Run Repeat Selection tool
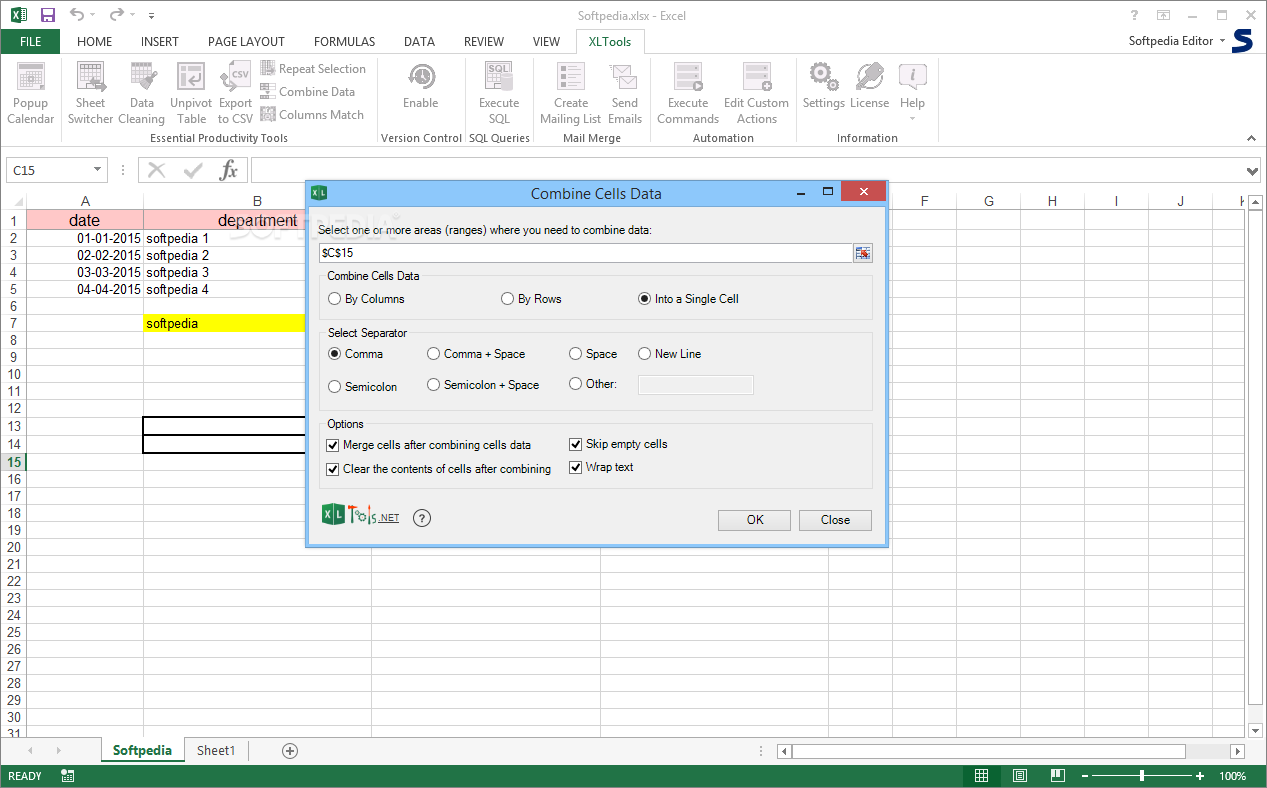 pos(313,69)
